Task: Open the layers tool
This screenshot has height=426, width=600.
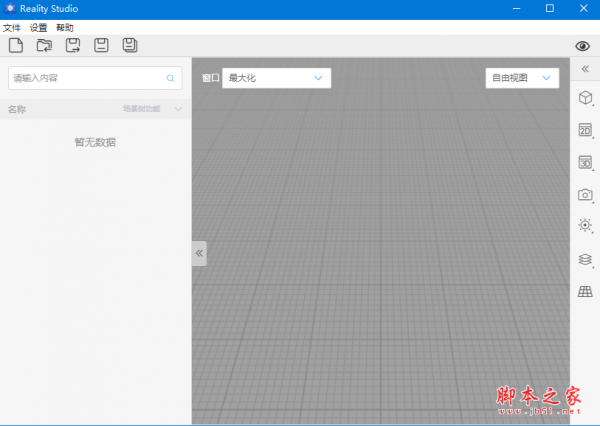Action: coord(585,259)
